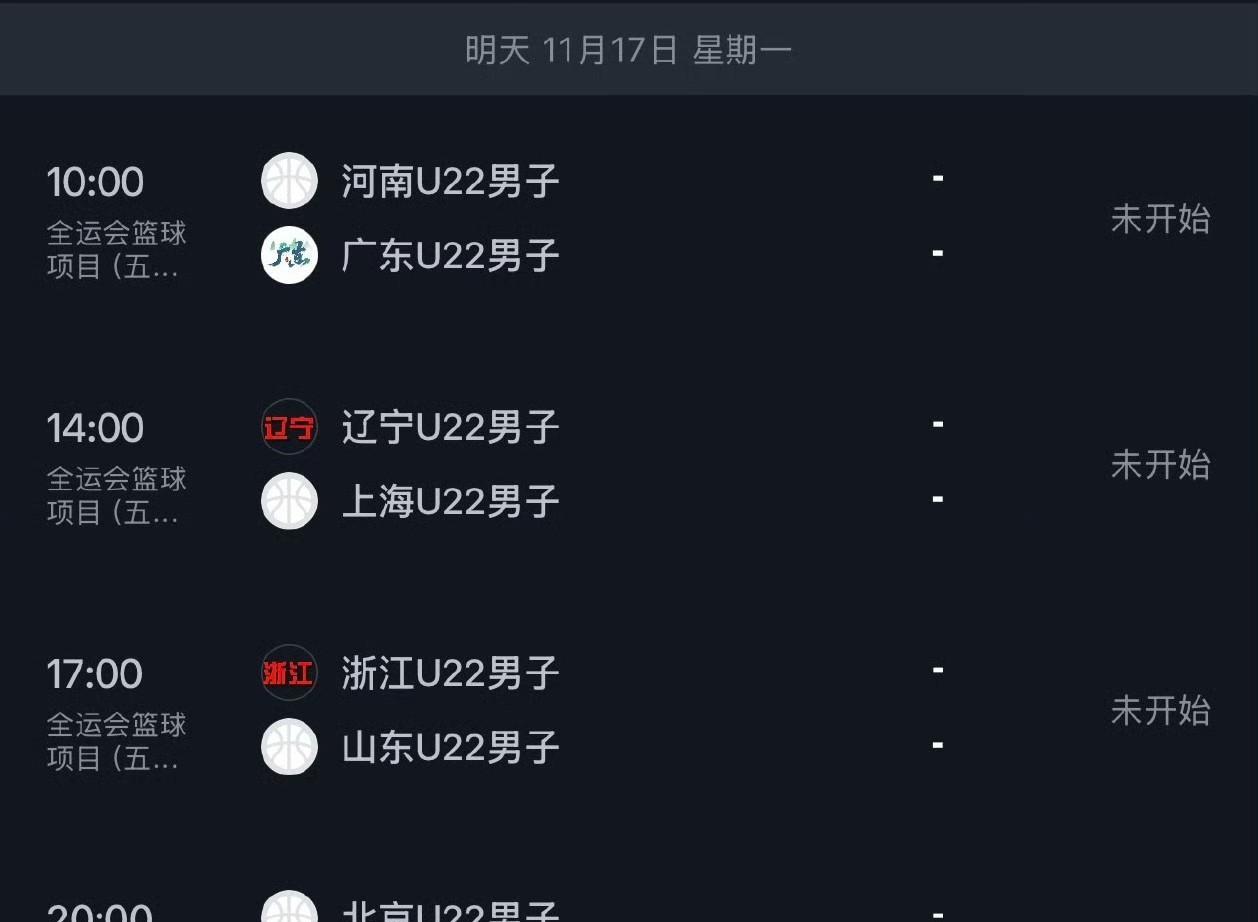1258x922 pixels.
Task: Select the 辽宁U22男子 red team logo
Action: click(x=289, y=428)
